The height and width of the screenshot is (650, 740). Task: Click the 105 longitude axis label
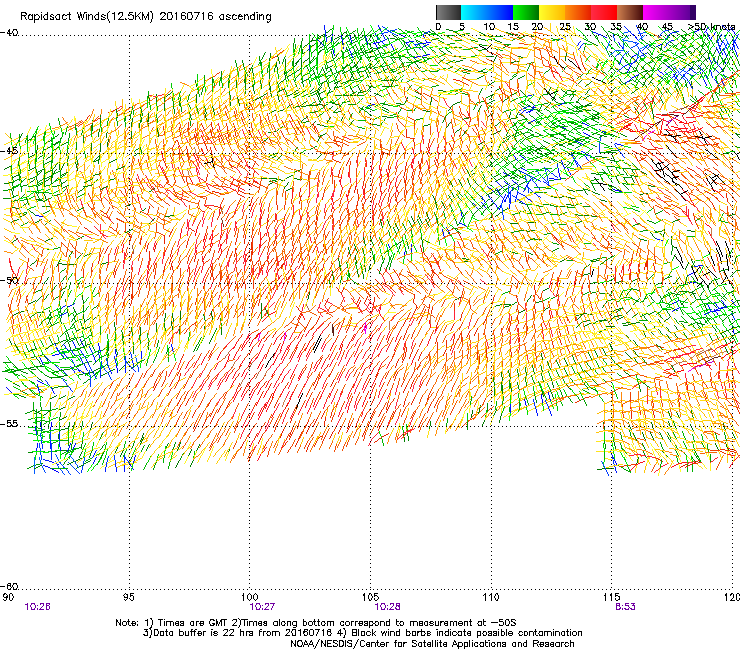[x=370, y=597]
